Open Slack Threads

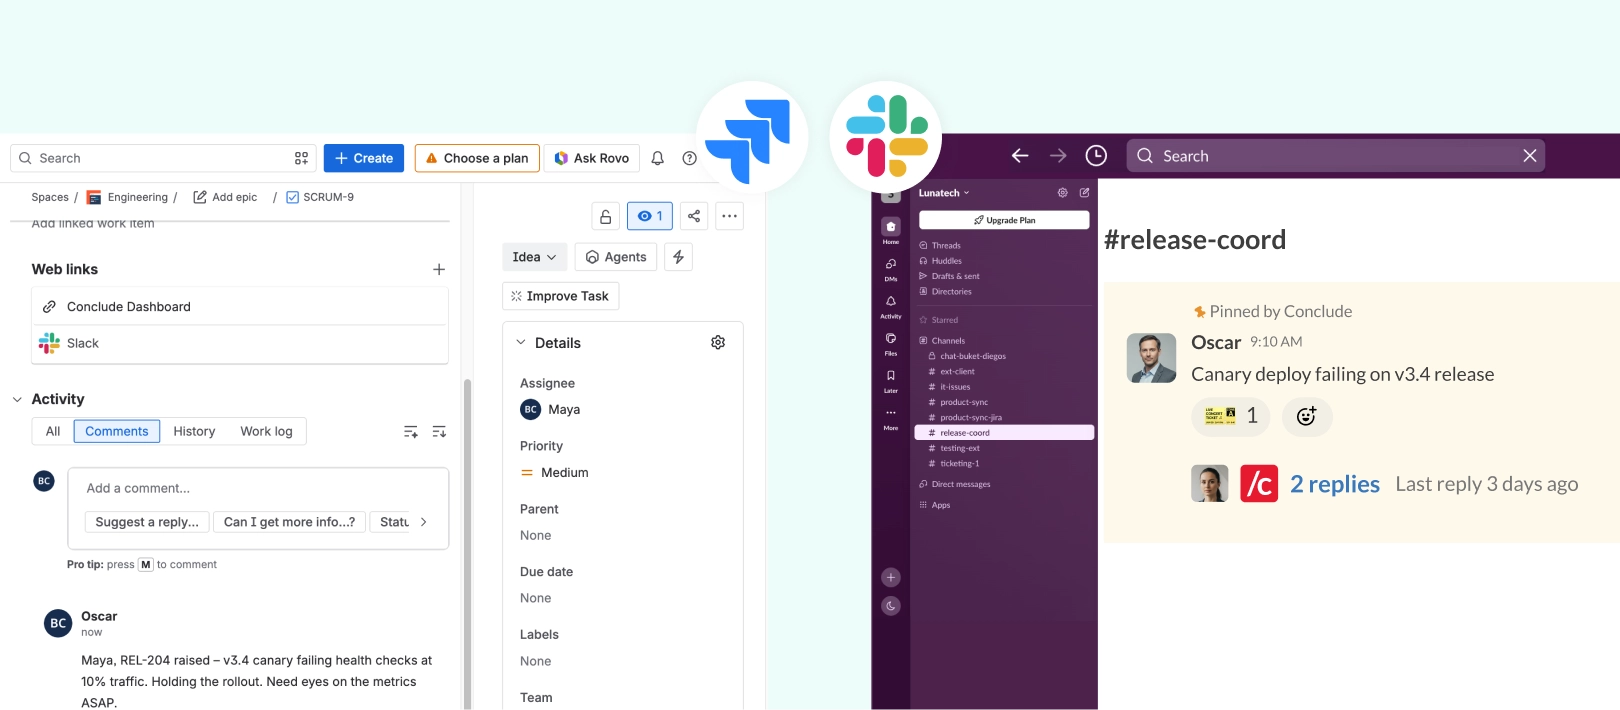(x=940, y=245)
